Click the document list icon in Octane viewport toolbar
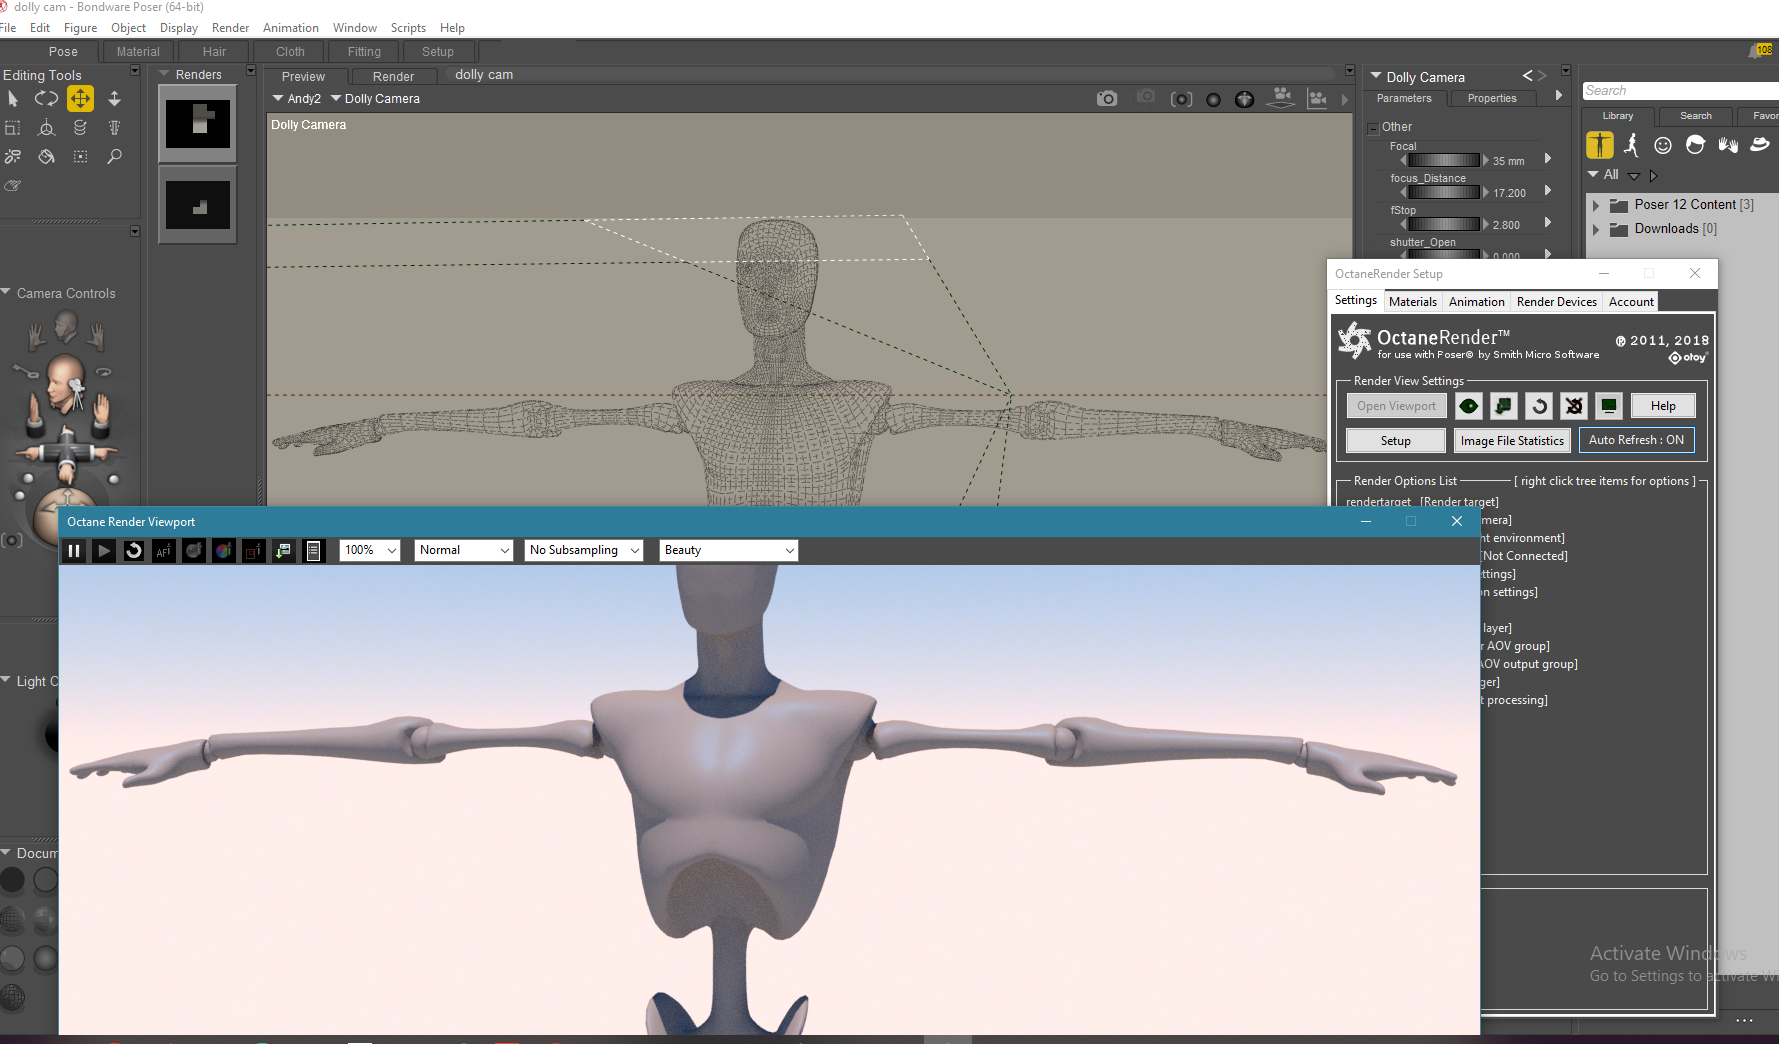The height and width of the screenshot is (1044, 1779). (314, 551)
